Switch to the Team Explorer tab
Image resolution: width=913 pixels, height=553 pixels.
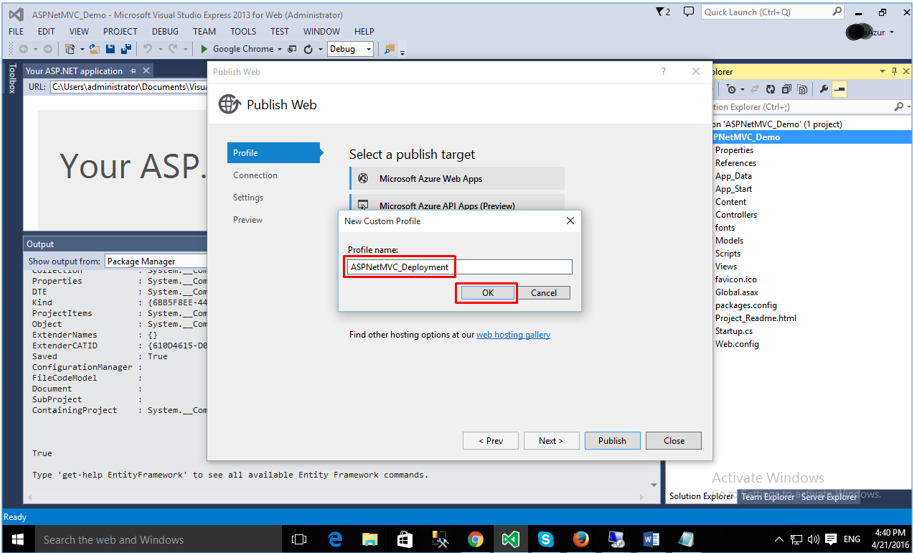point(767,497)
